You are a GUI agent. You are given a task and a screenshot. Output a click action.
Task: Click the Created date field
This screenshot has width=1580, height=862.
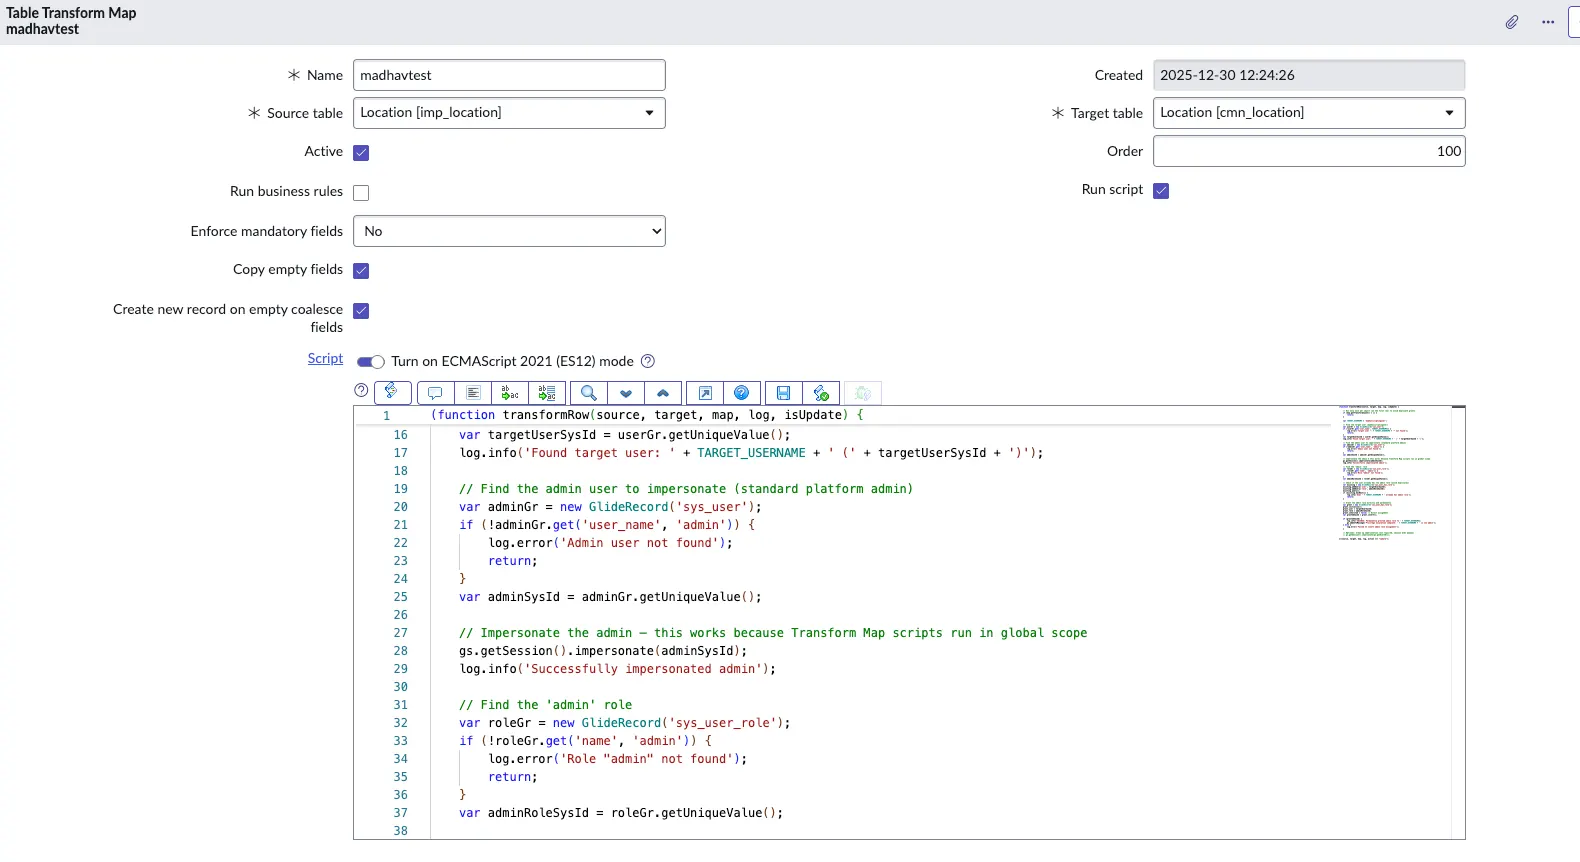(x=1309, y=75)
